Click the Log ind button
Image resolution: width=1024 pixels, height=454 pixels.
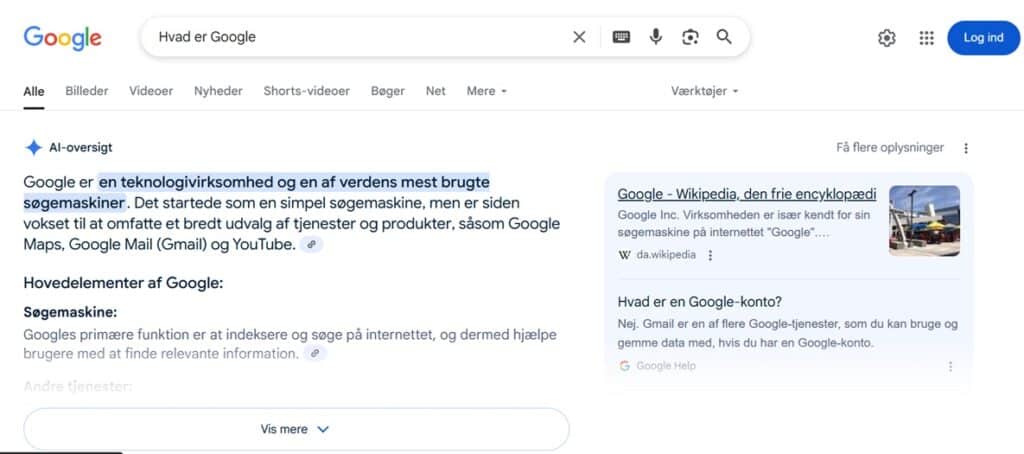983,38
